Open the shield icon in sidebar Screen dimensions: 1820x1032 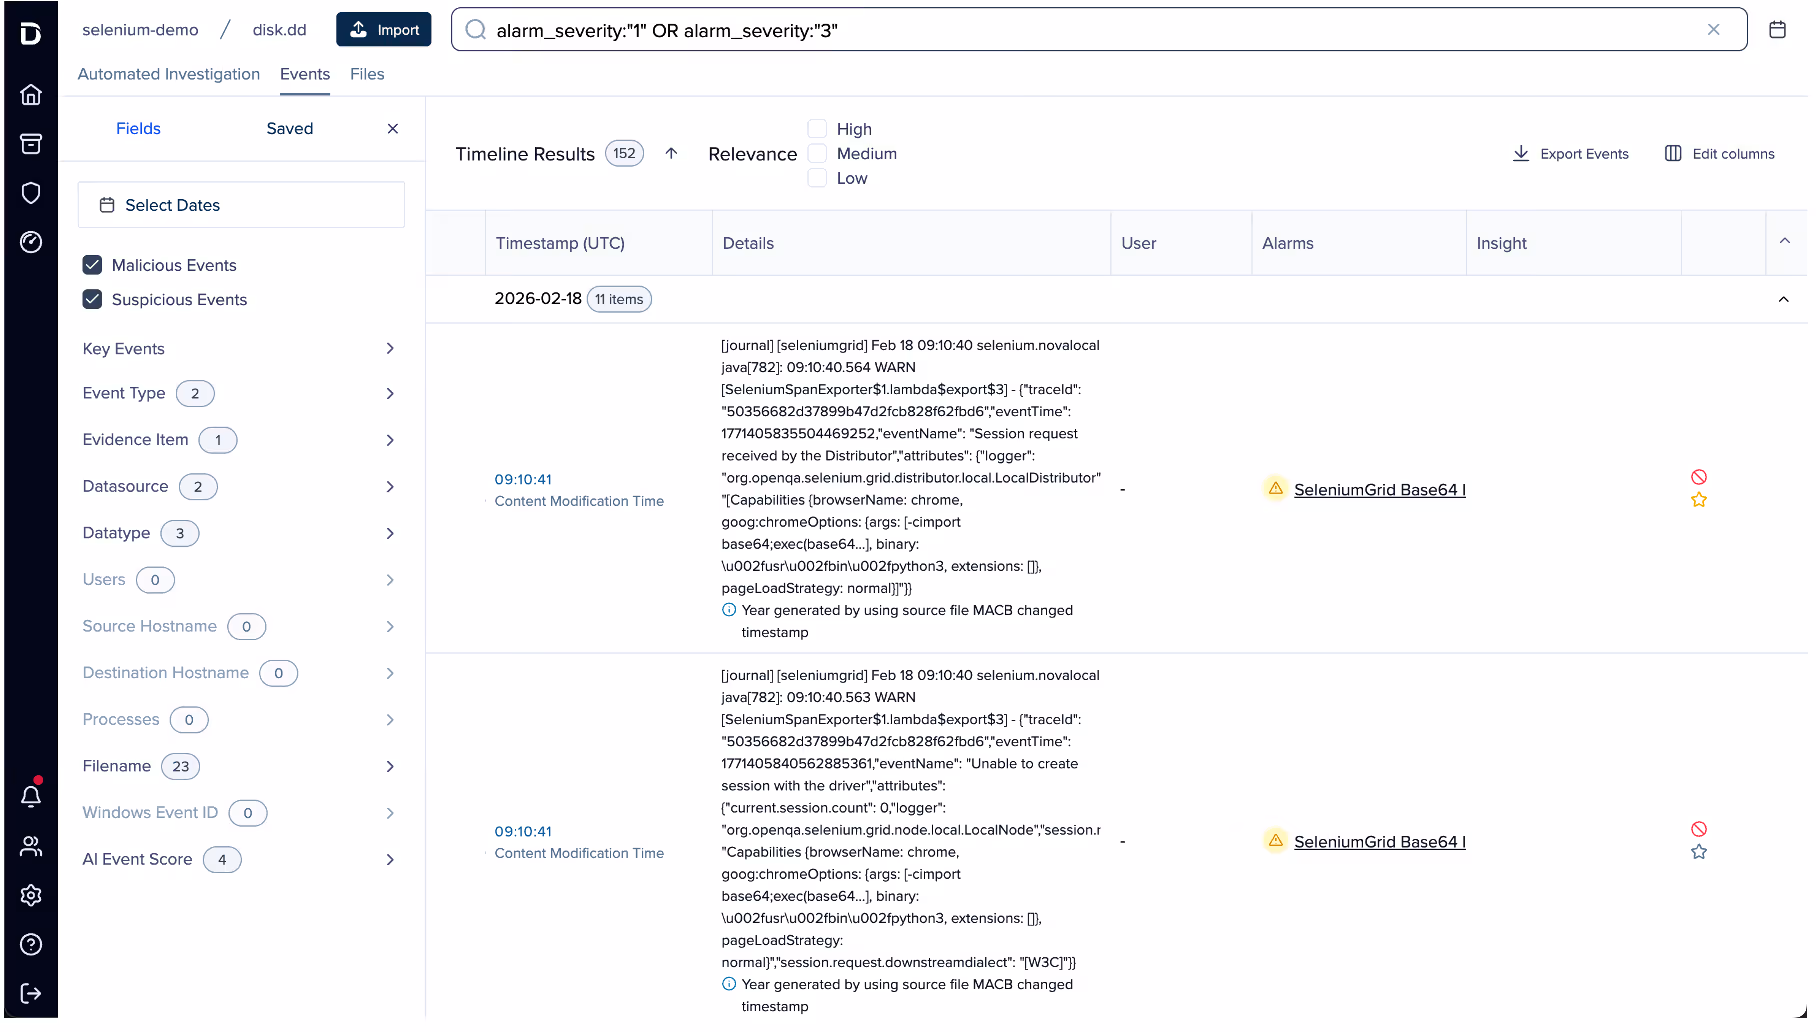[31, 193]
